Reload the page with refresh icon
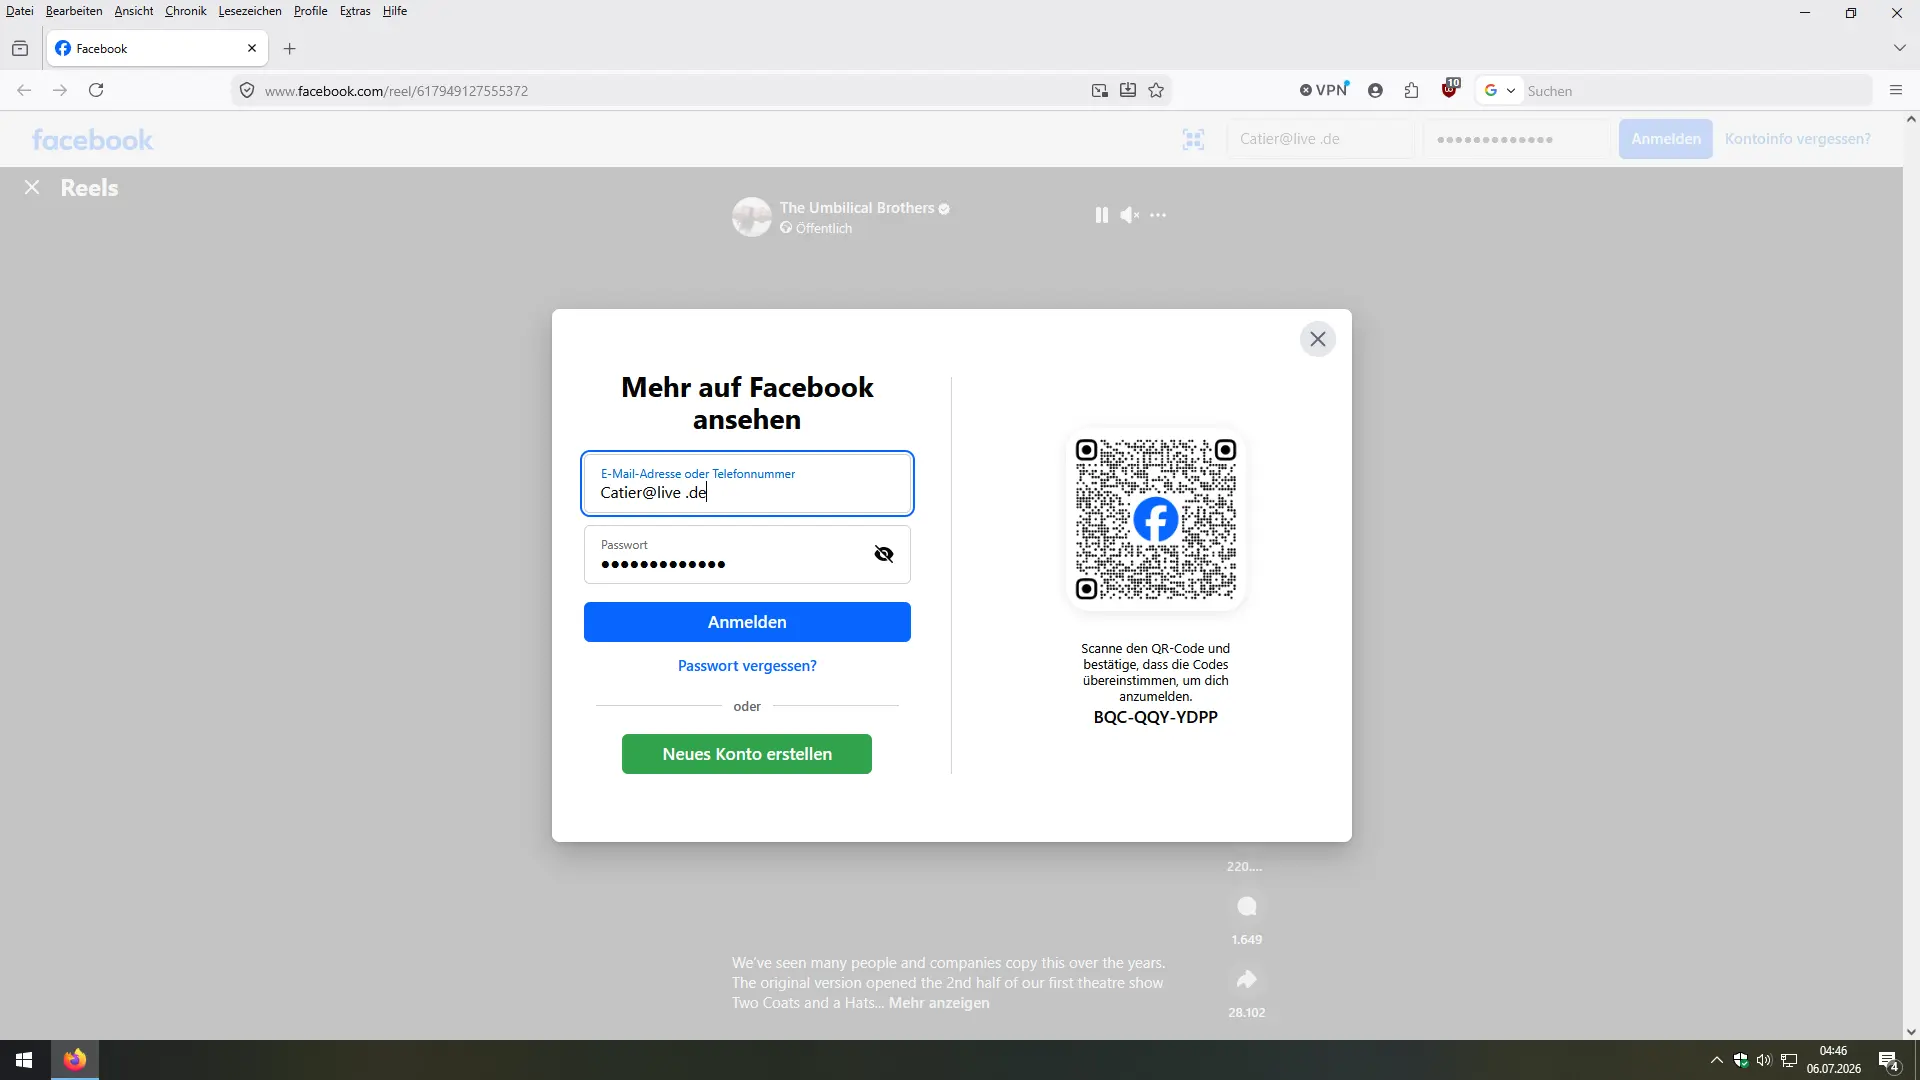Screen dimensions: 1920x1080 96,90
